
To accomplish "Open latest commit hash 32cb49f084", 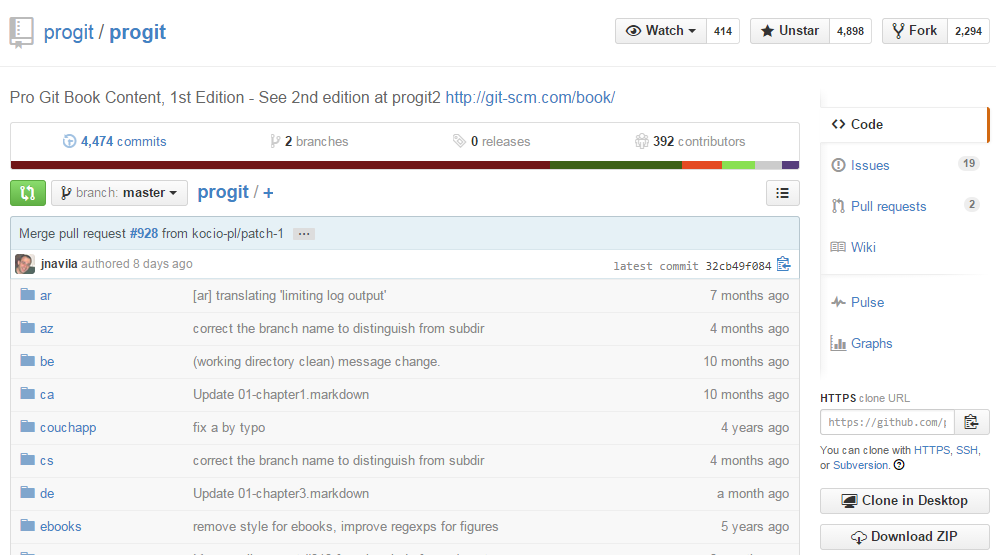I will [x=738, y=266].
